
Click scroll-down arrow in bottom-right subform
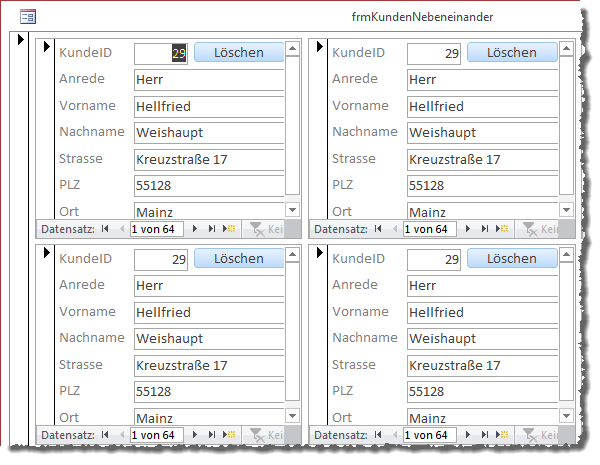566,416
